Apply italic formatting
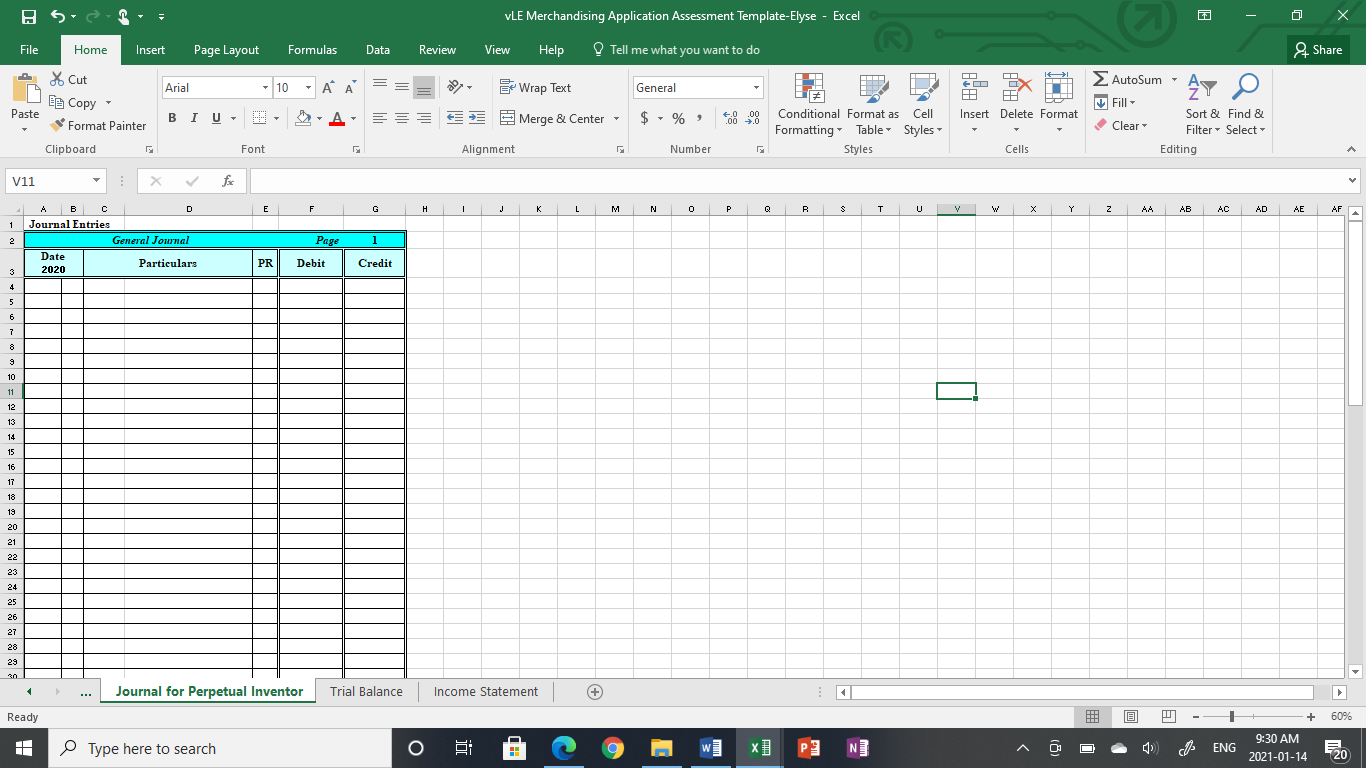 tap(194, 118)
